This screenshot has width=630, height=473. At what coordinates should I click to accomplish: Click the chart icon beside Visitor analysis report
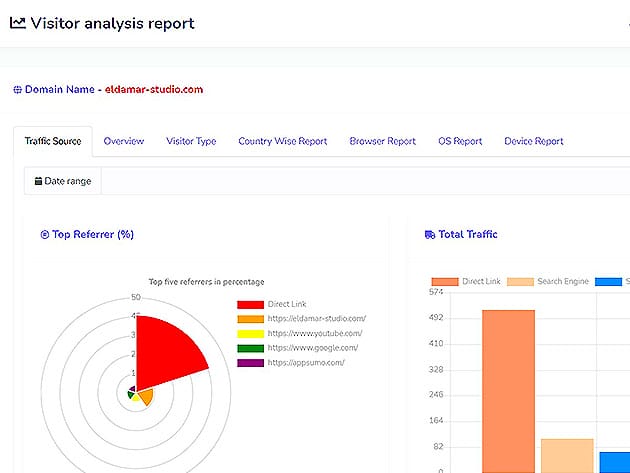(18, 23)
